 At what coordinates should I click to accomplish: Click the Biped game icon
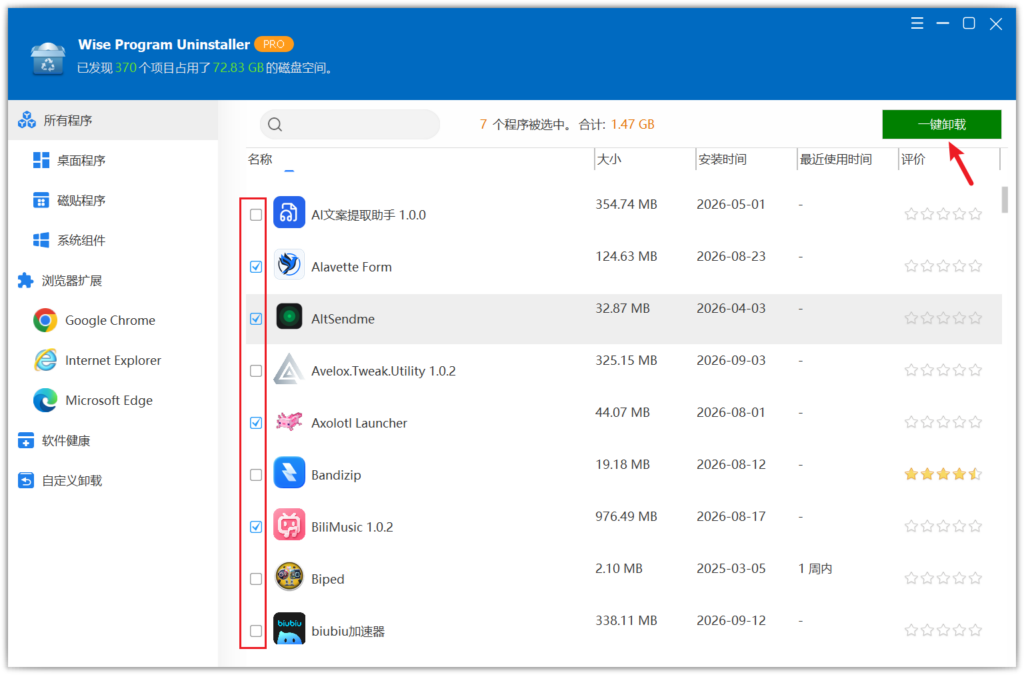(x=289, y=578)
